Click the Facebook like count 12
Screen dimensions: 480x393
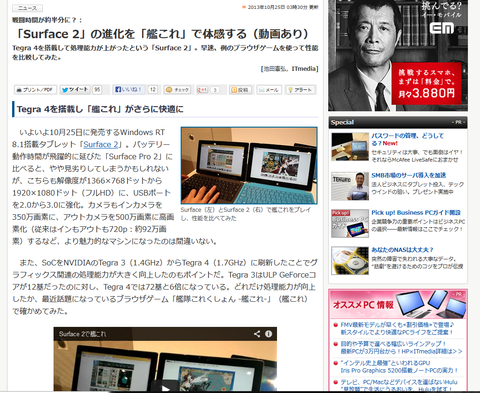(153, 89)
